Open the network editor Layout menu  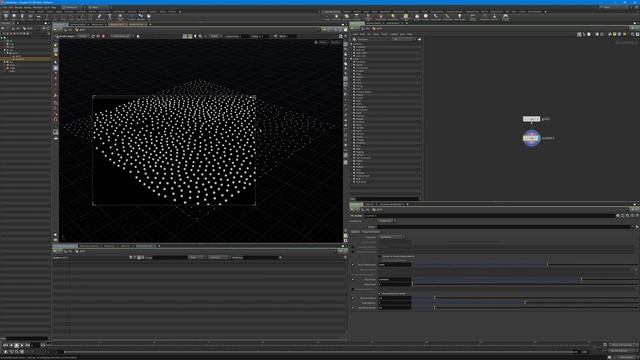[393, 34]
